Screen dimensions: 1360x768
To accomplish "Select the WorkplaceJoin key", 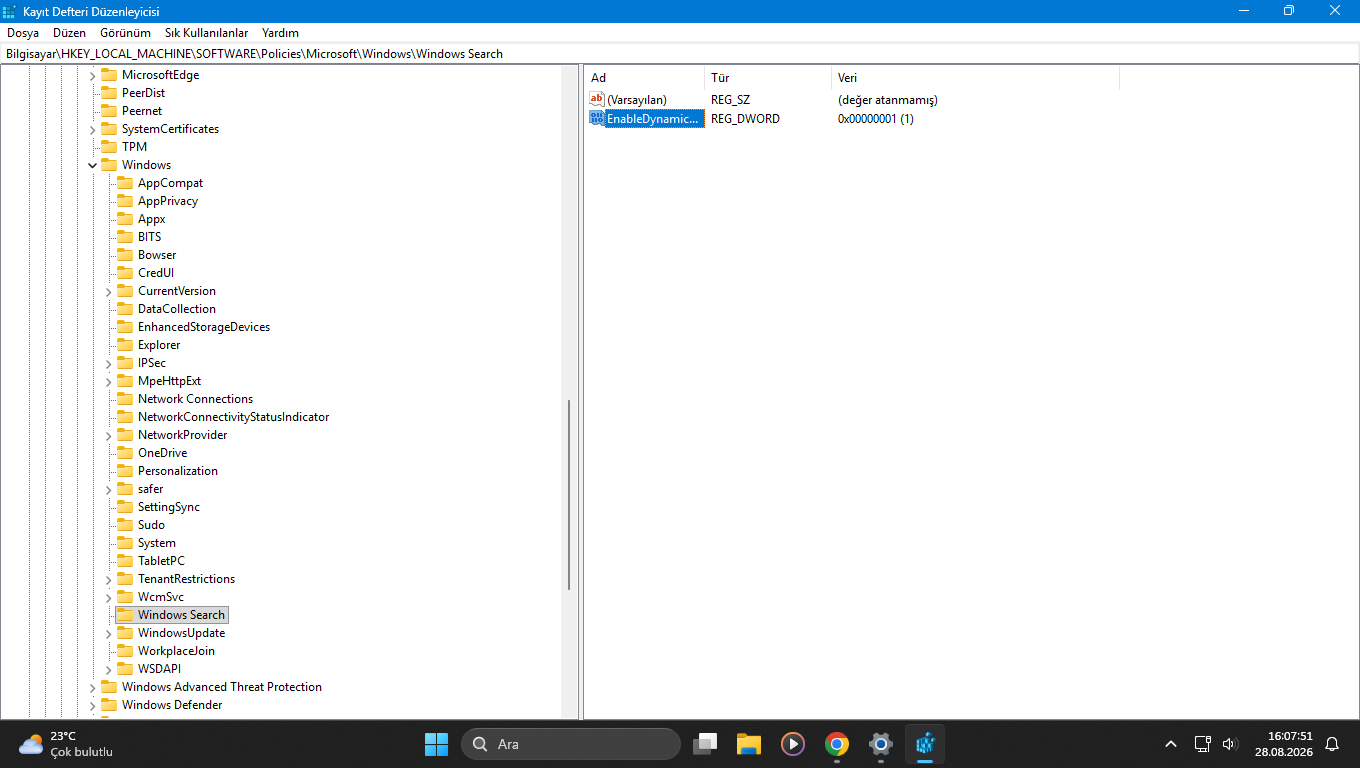I will point(177,651).
